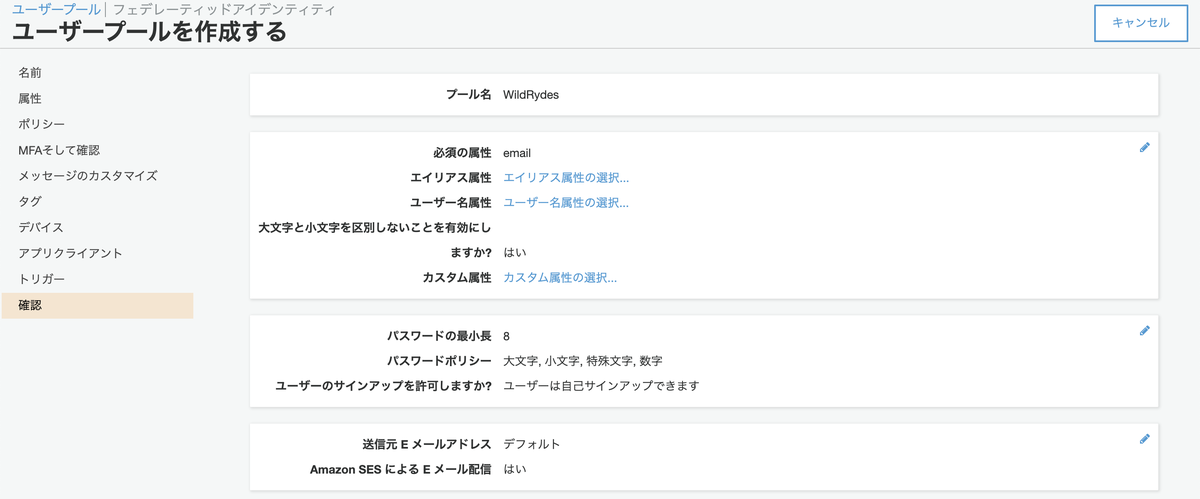Image resolution: width=1200 pixels, height=499 pixels.
Task: Open フェデレーティッドアイデンティティ in the header
Action: point(223,9)
